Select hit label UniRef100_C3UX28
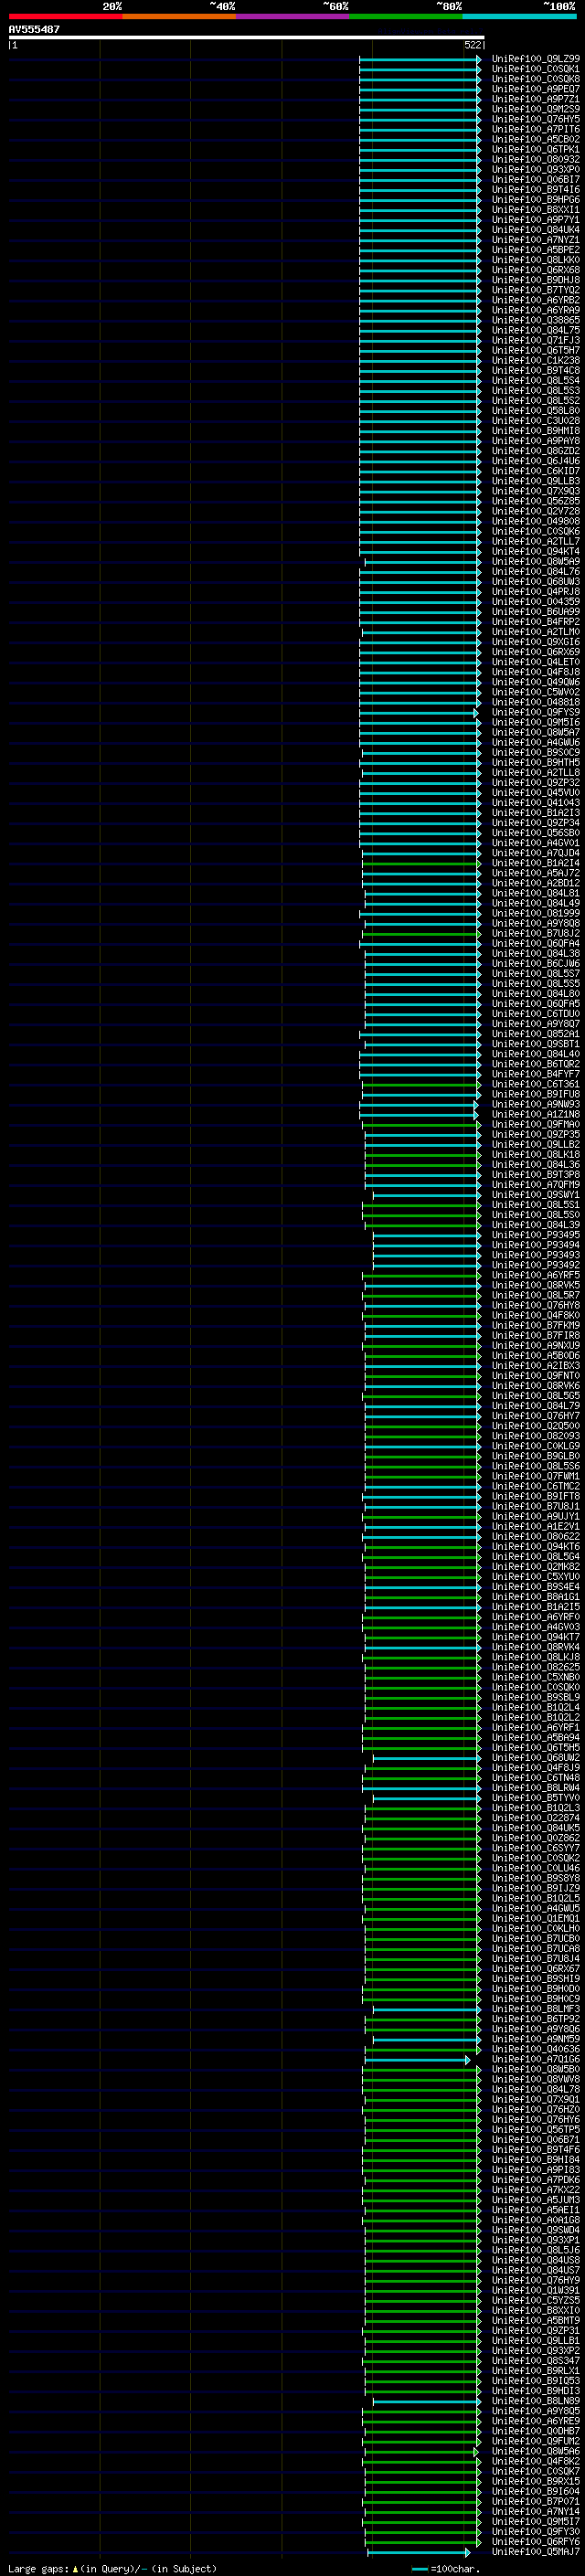 coord(536,421)
